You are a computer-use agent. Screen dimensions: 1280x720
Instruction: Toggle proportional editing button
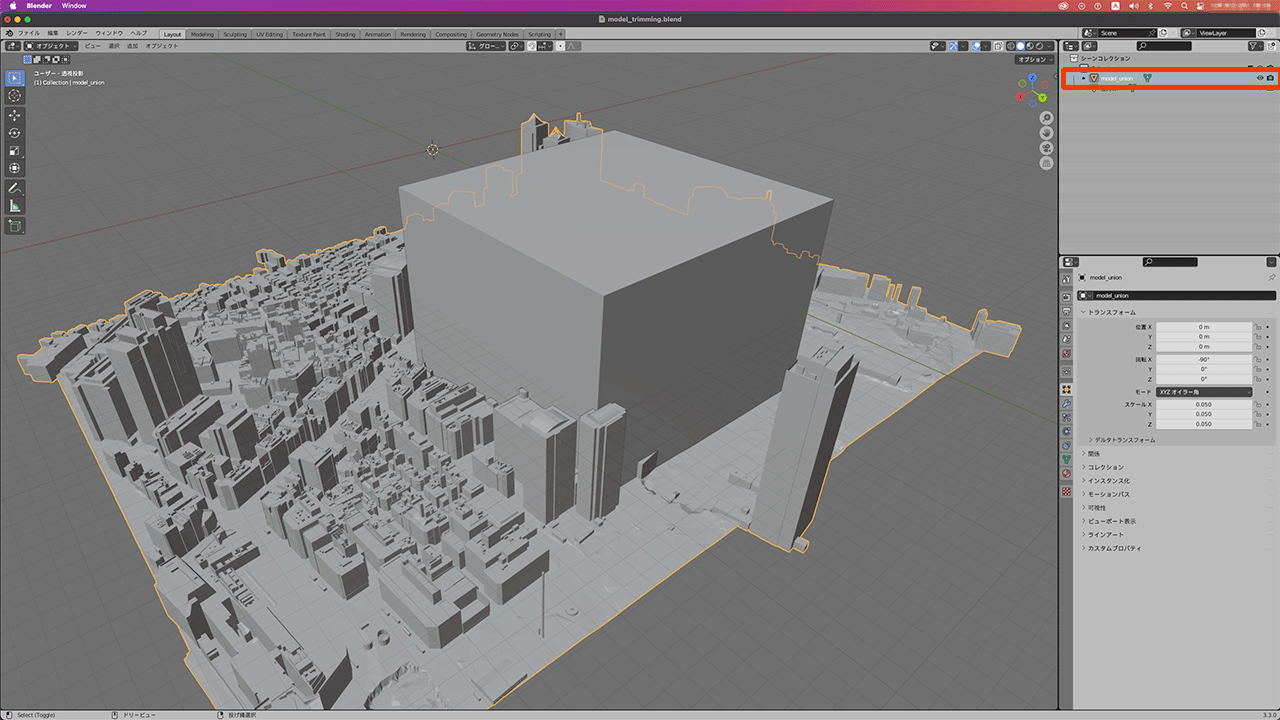(x=560, y=46)
